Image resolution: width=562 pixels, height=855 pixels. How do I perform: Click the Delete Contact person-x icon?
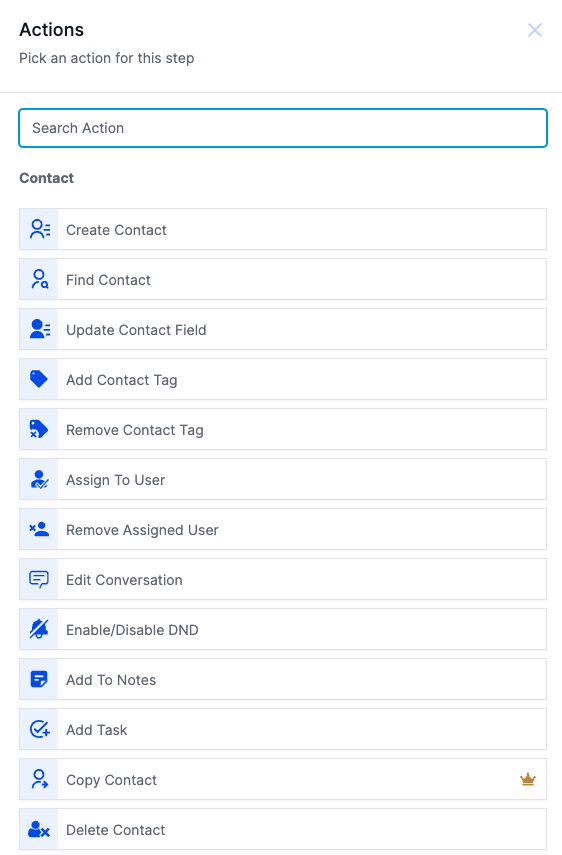click(39, 830)
